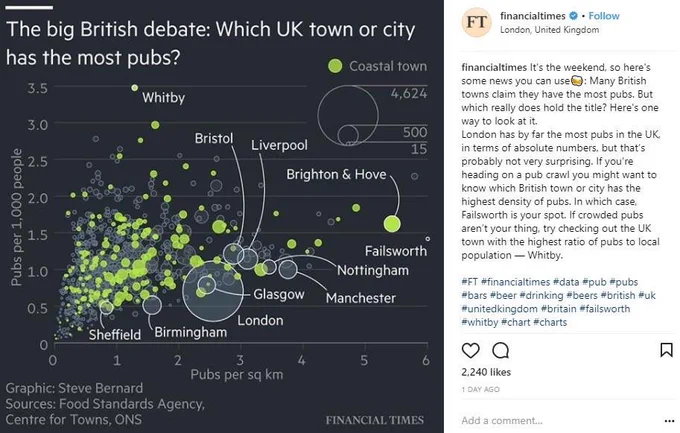Select the Brighton & Hove green bubble
This screenshot has height=433, width=680.
tap(392, 224)
